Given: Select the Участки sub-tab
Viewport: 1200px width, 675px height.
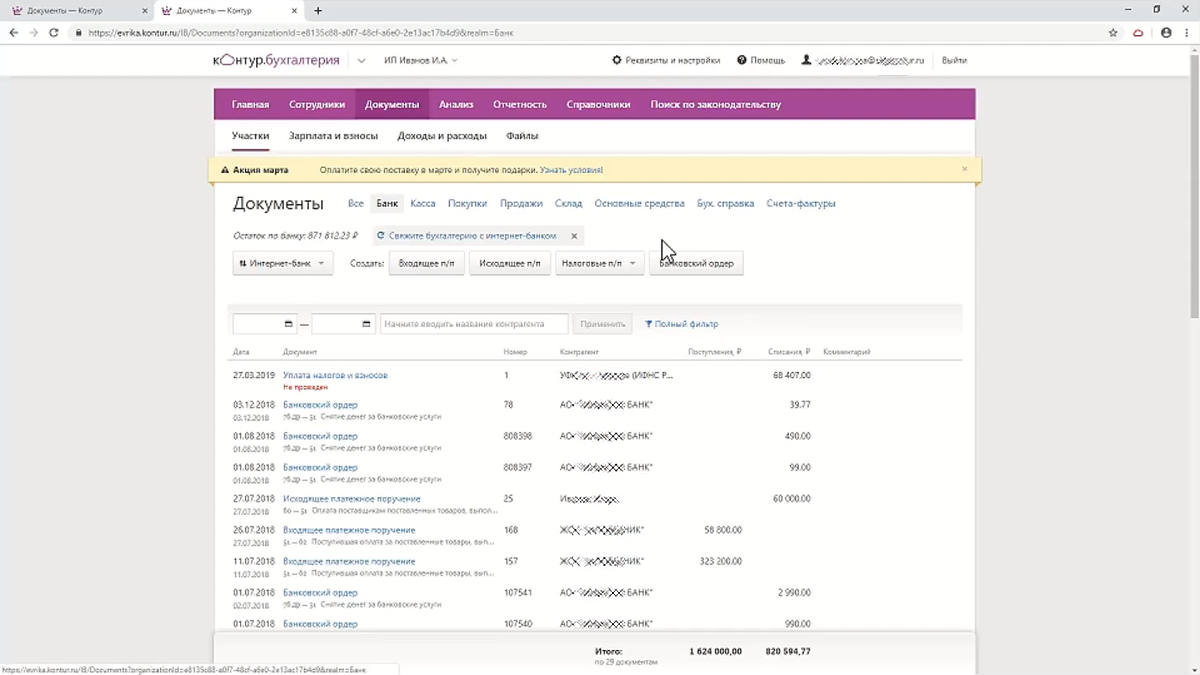Looking at the screenshot, I should [x=251, y=136].
